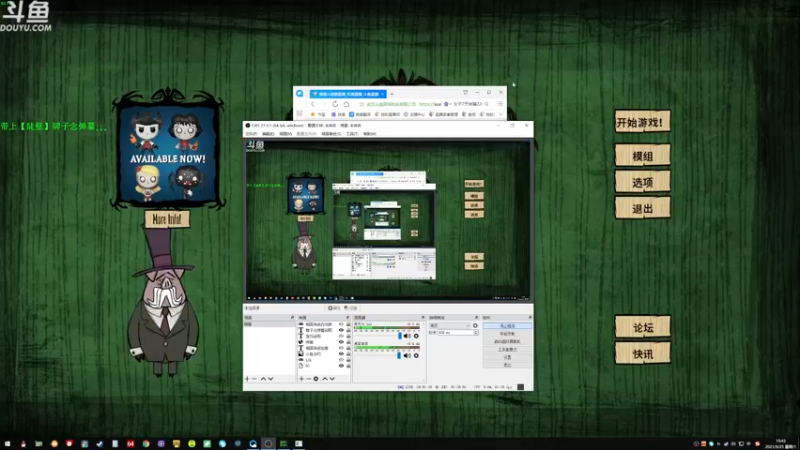
Task: Open a new tab in the browser
Action: tap(392, 94)
